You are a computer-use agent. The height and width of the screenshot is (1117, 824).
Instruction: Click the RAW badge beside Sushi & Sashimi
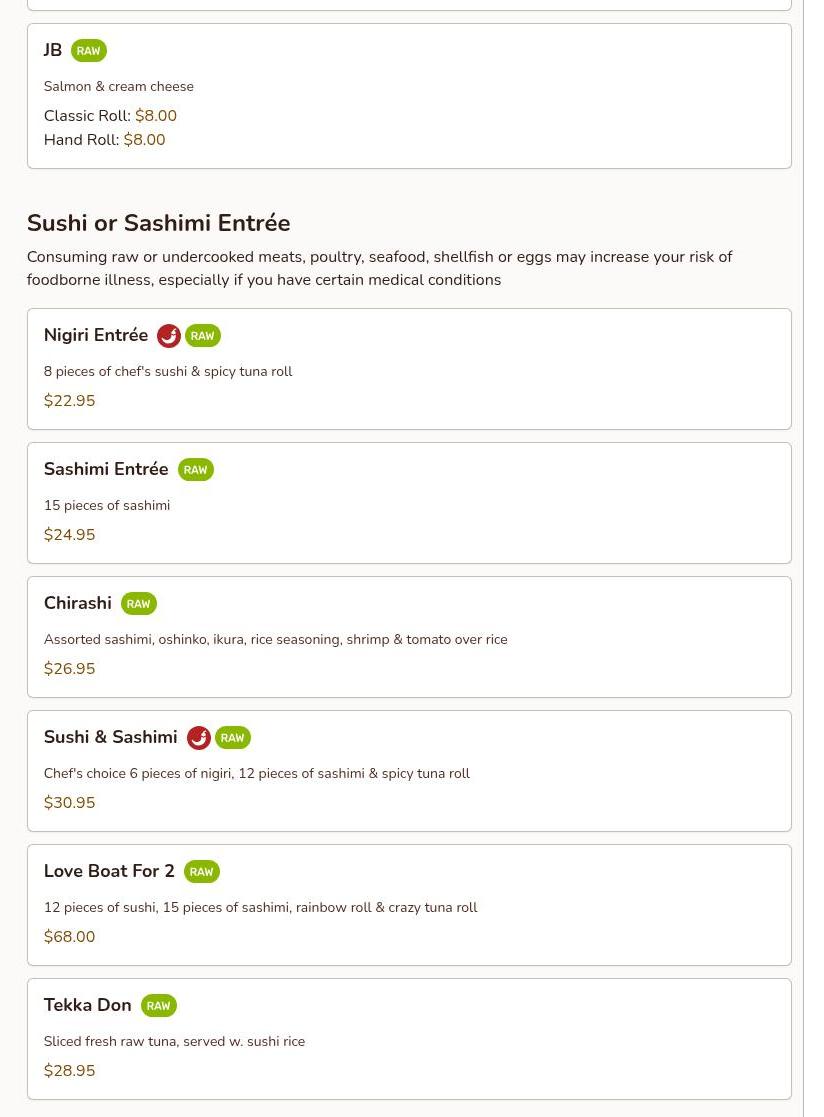point(233,737)
